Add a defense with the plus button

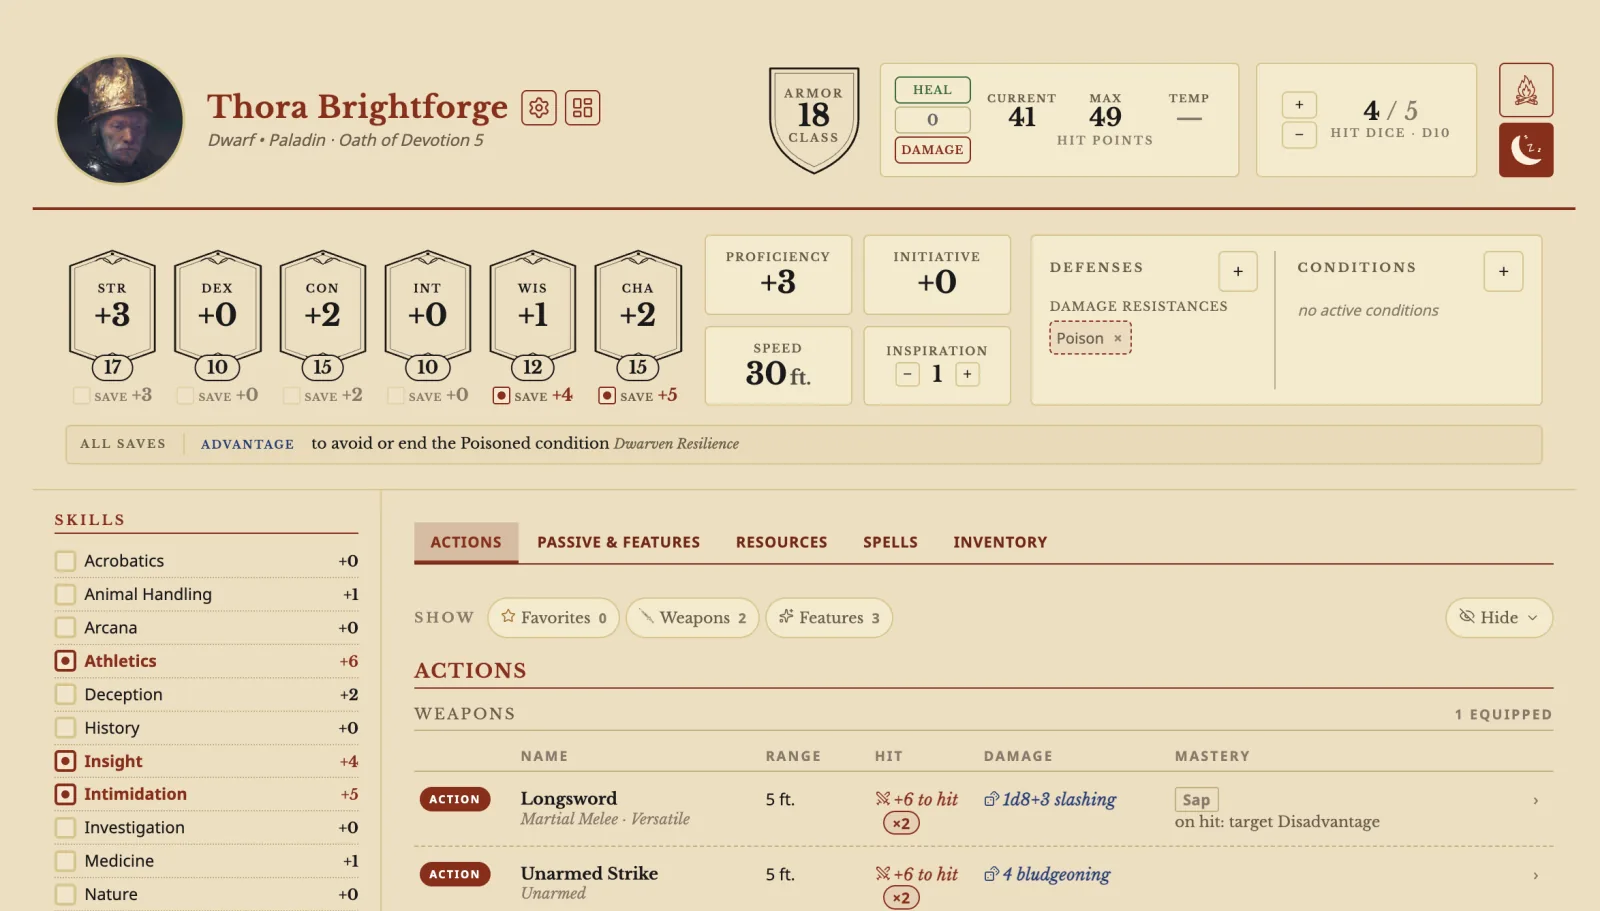1237,271
